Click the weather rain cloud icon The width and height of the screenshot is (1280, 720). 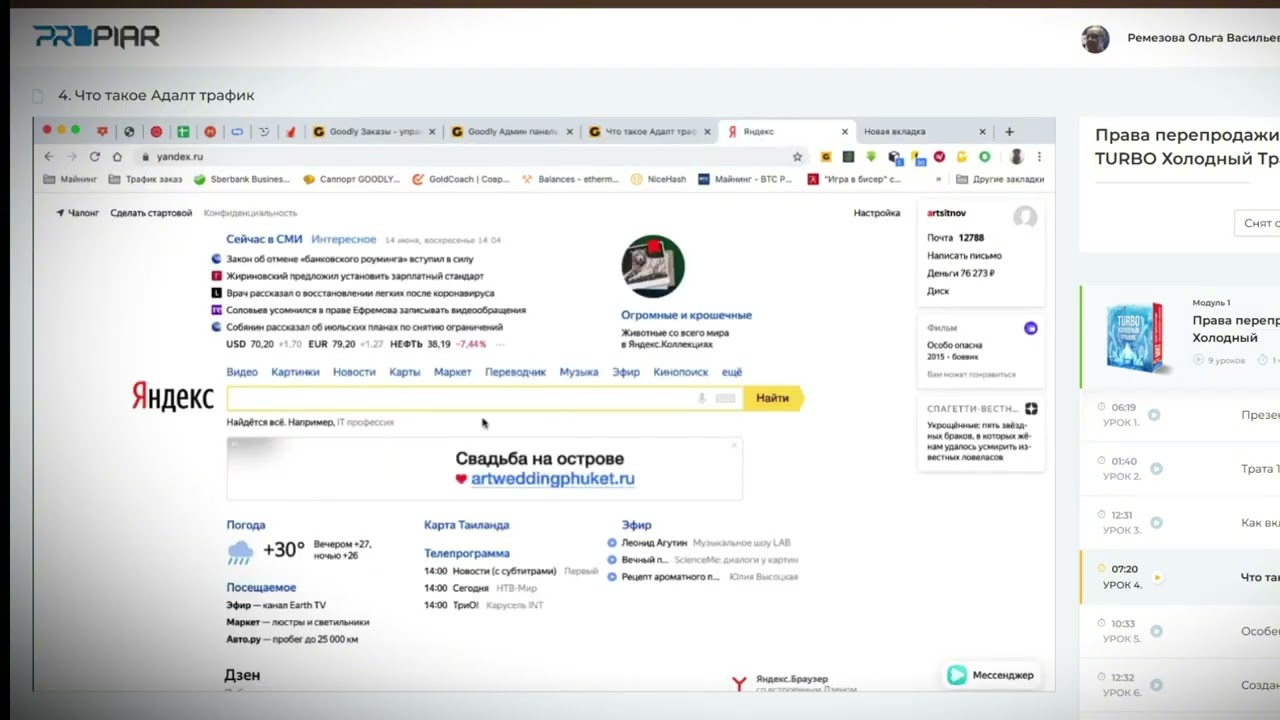(x=240, y=551)
